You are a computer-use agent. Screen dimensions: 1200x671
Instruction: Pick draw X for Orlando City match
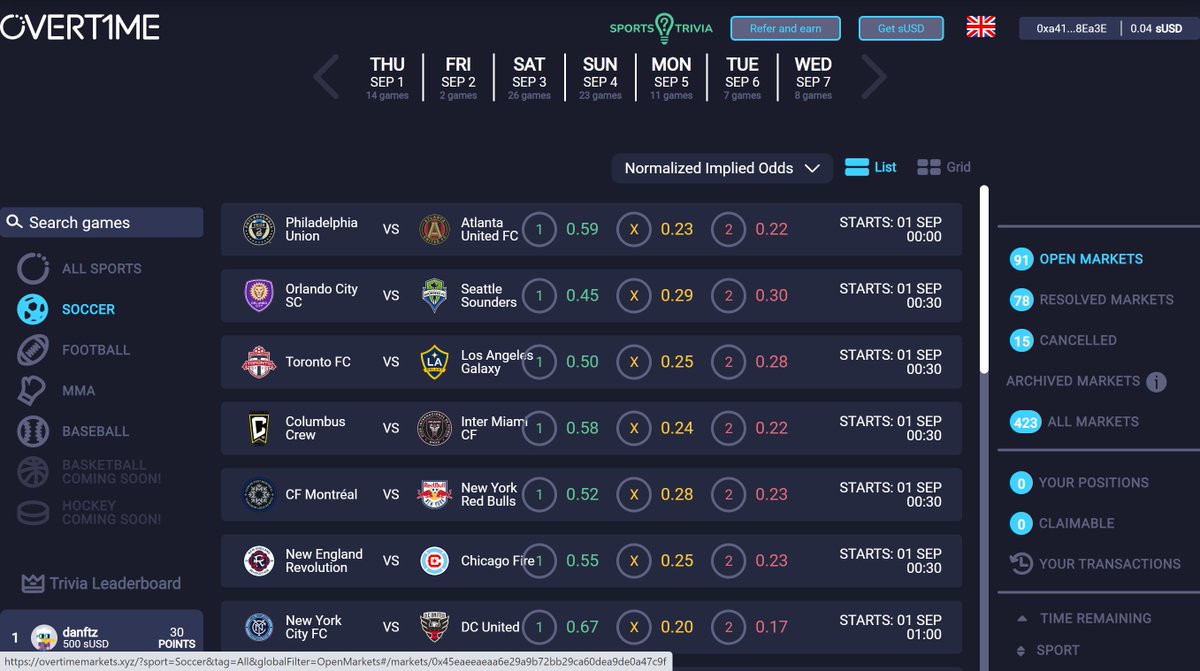(633, 295)
